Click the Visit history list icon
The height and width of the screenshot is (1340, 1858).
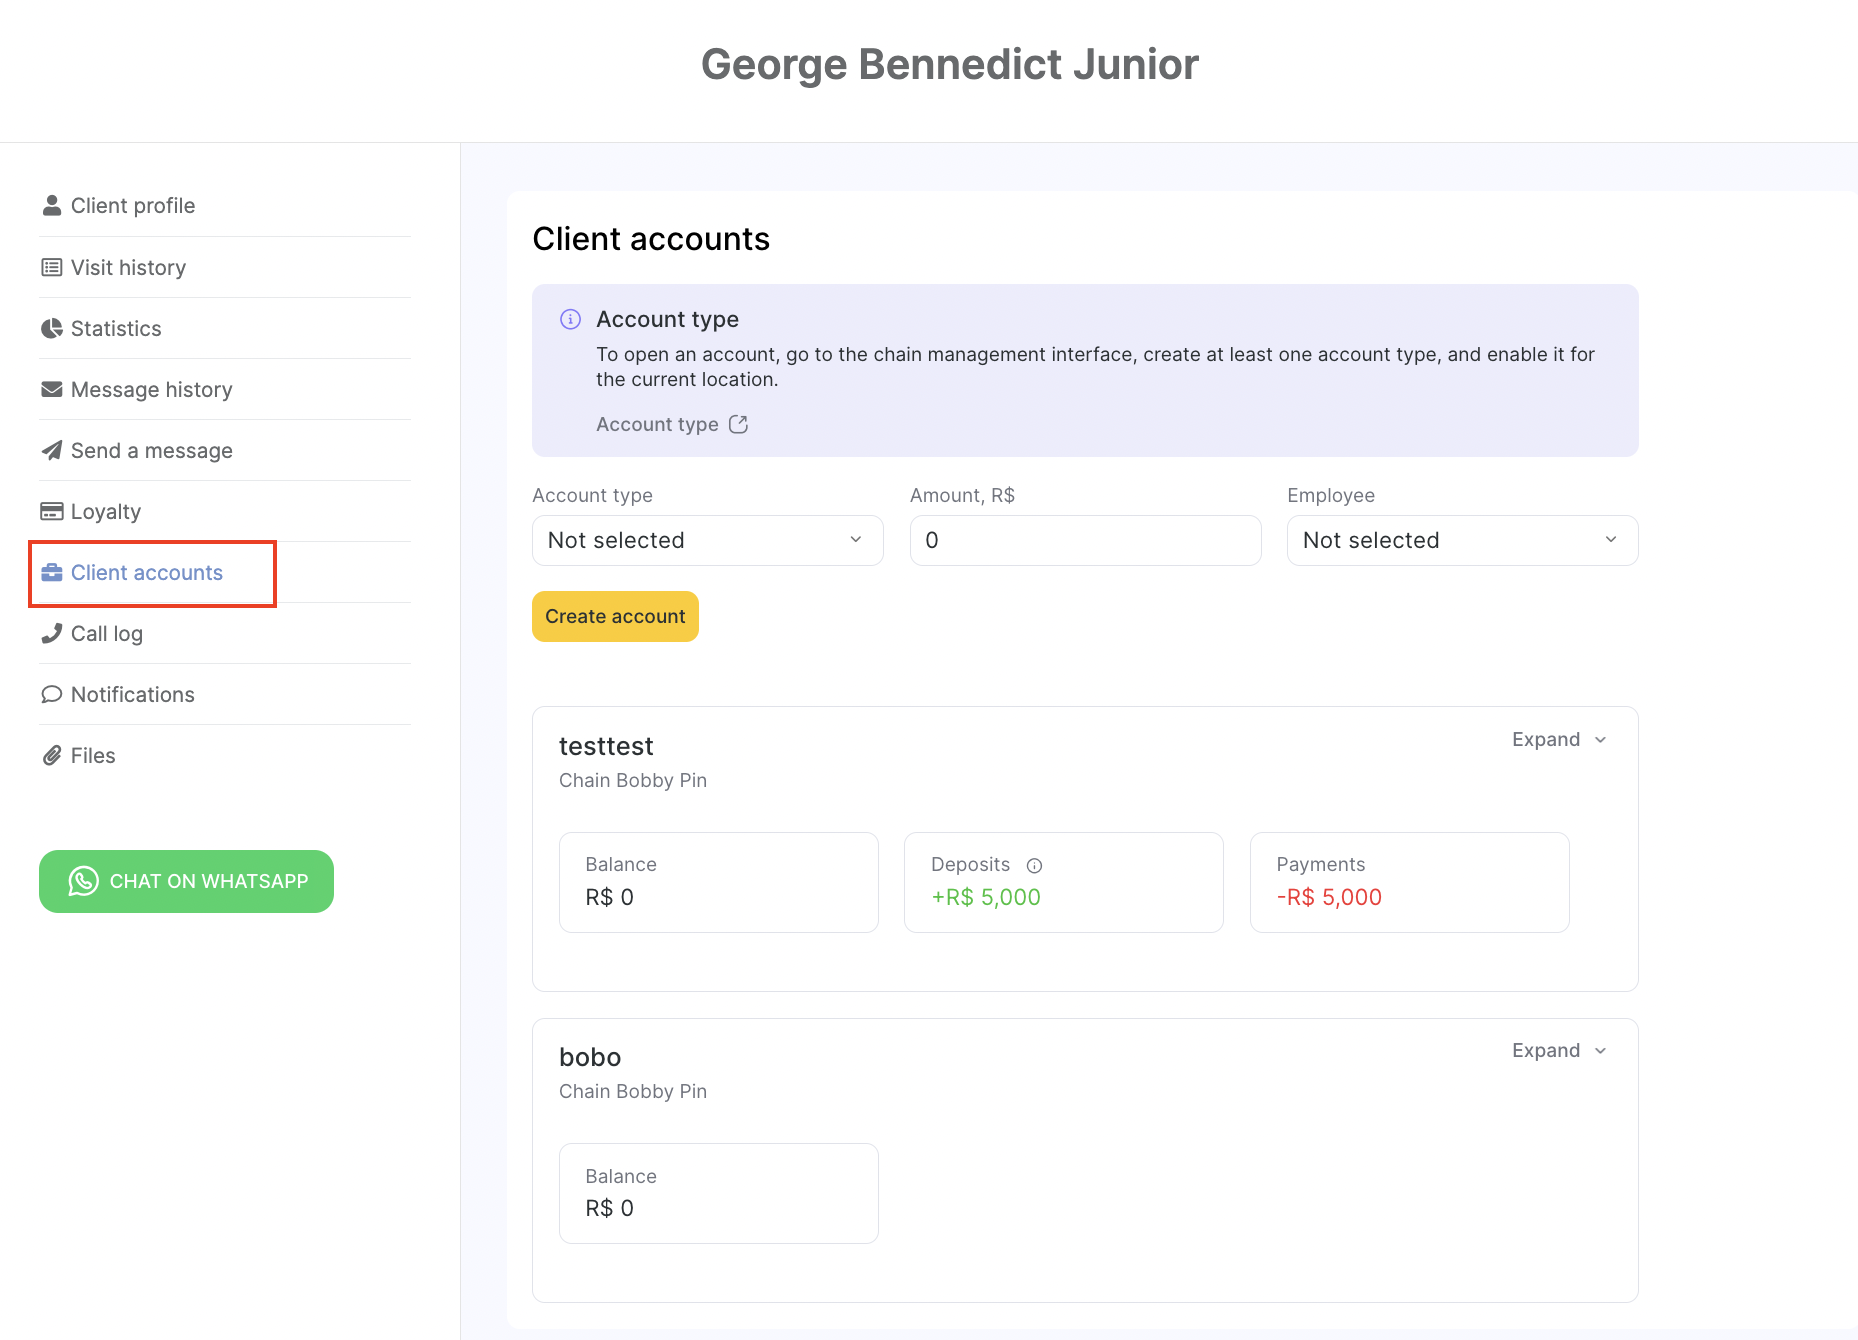52,267
